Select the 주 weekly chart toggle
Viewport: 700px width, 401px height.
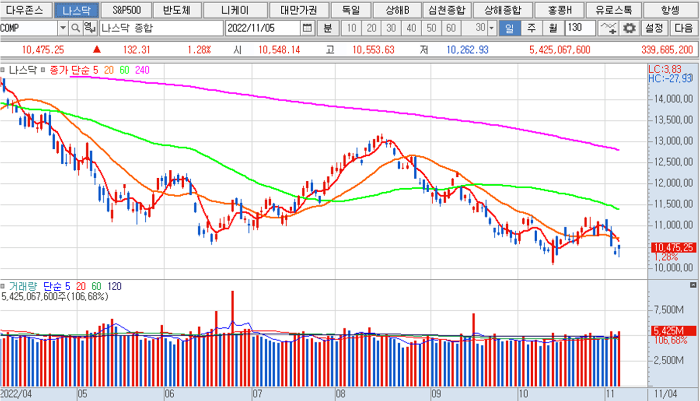pyautogui.click(x=531, y=28)
